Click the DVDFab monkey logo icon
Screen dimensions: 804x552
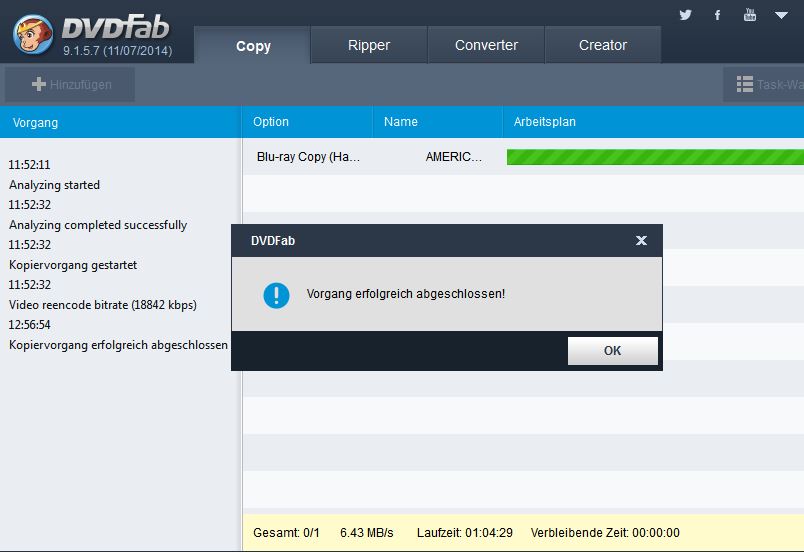[x=33, y=34]
